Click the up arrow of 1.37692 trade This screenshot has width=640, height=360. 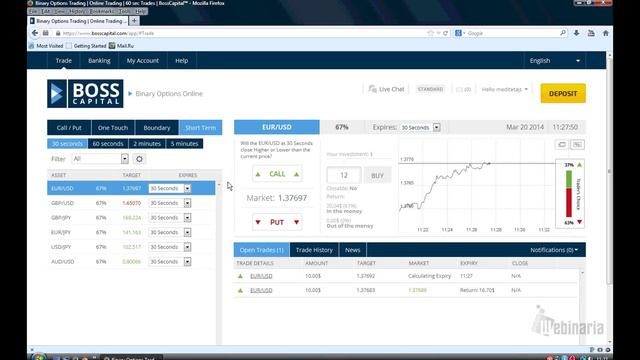(240, 276)
